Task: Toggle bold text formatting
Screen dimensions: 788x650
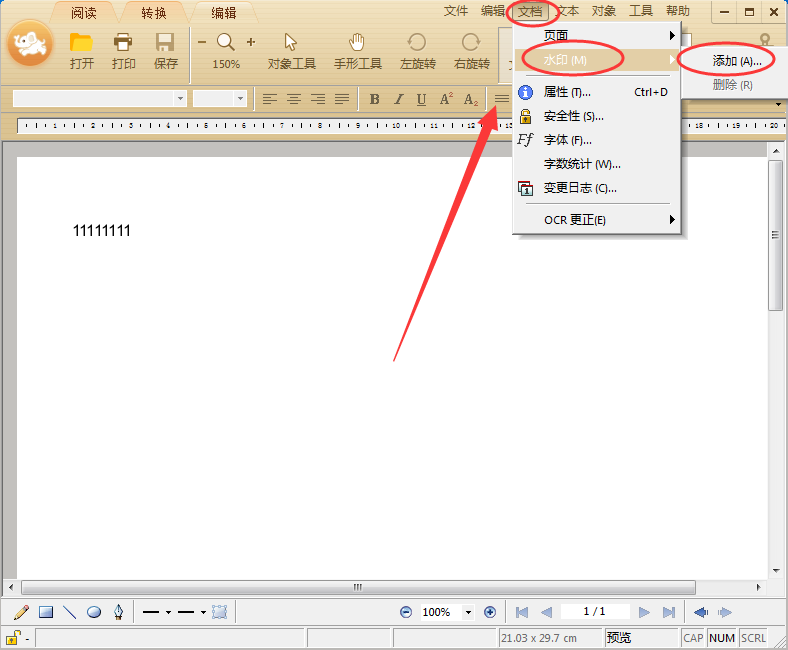Action: pos(374,99)
